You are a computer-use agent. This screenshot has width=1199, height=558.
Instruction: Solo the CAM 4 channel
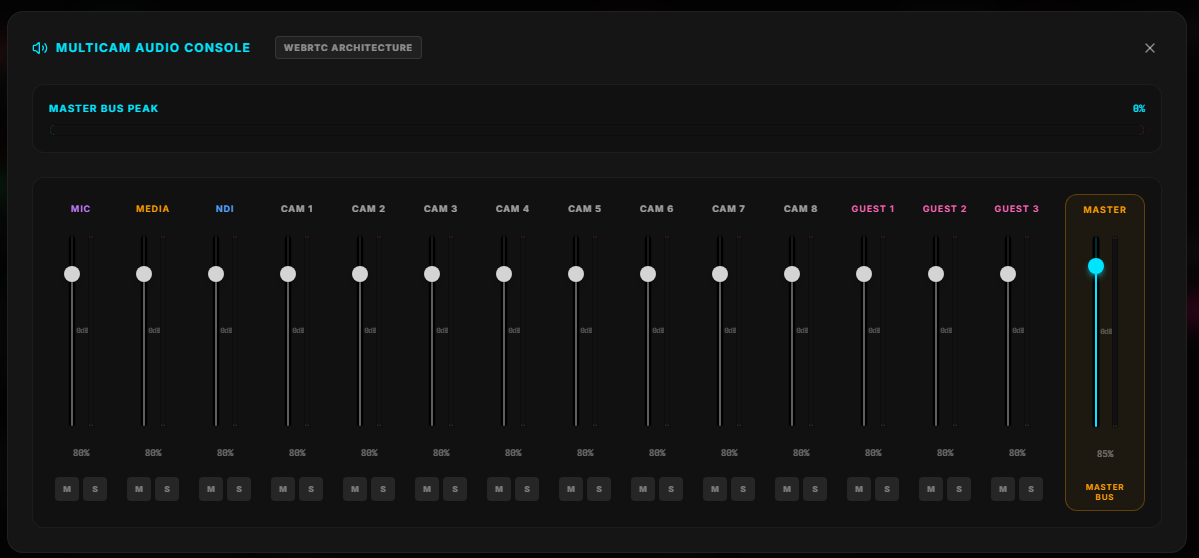point(527,489)
